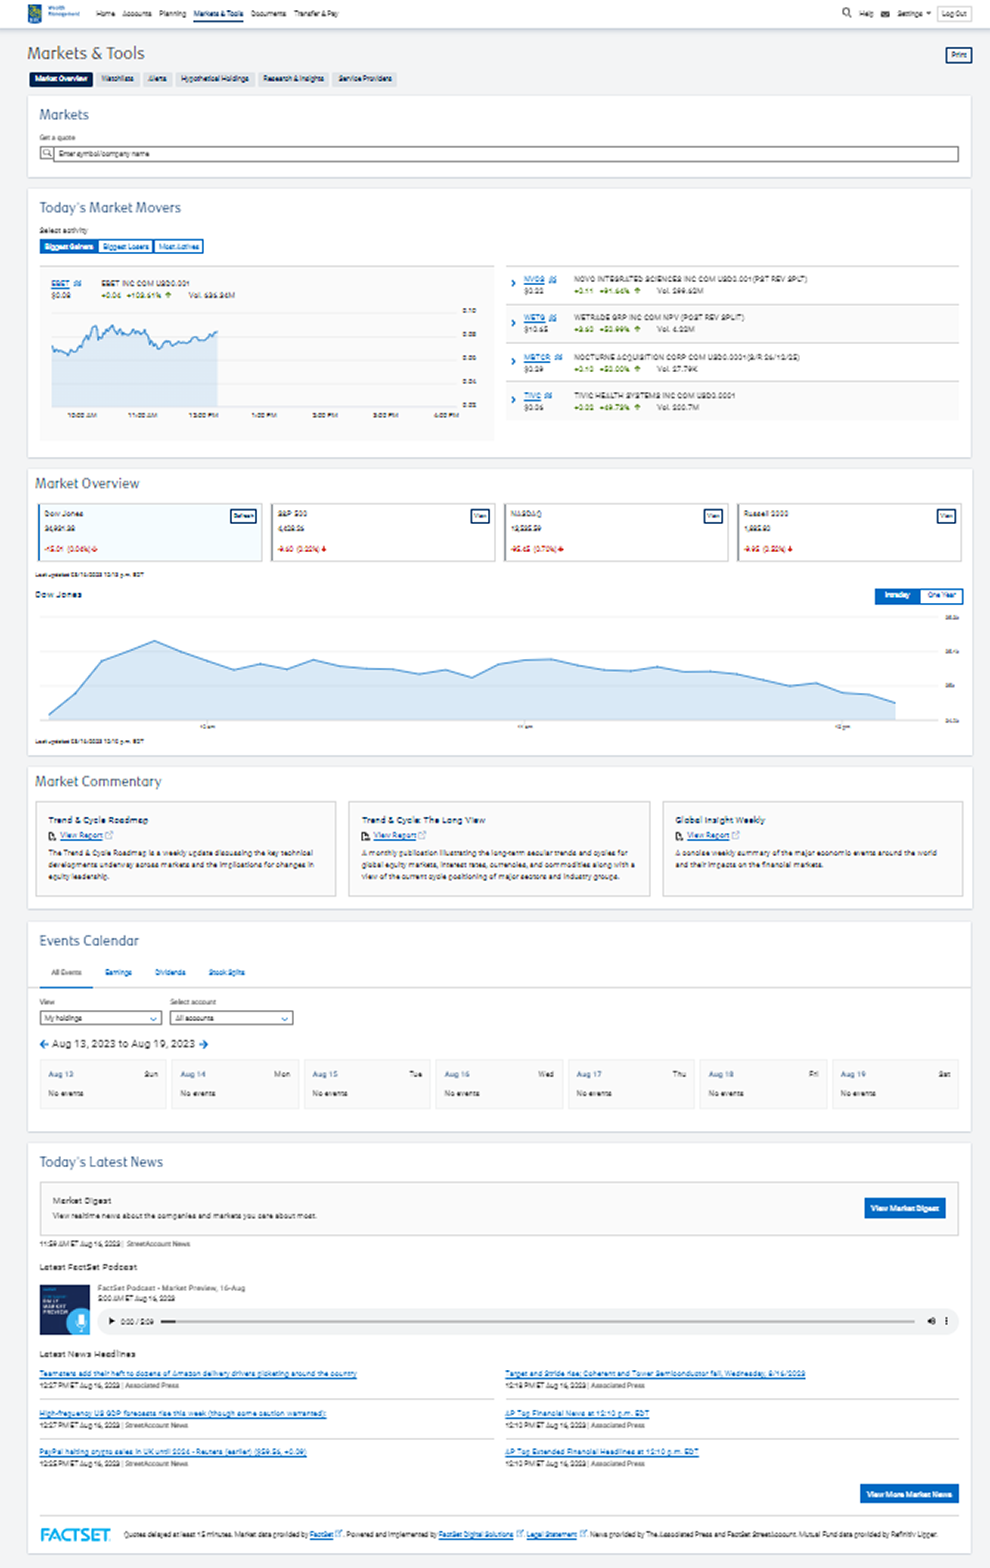
Task: Click Help in the header
Action: point(866,14)
